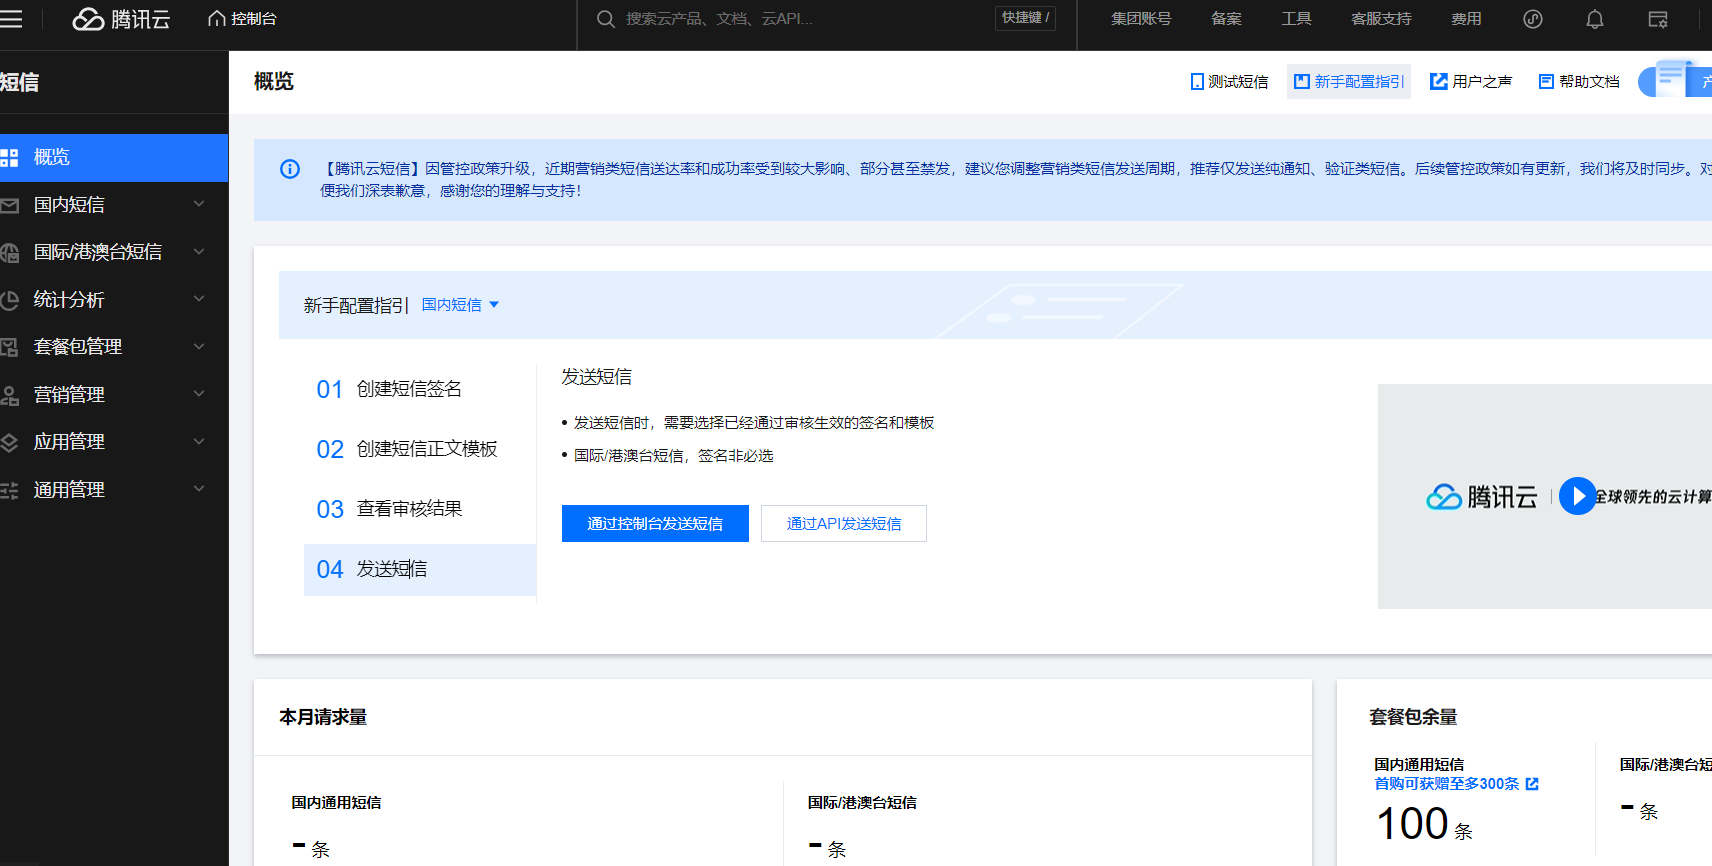Click the info icon in the notice banner
This screenshot has width=1712, height=866.
pyautogui.click(x=290, y=169)
